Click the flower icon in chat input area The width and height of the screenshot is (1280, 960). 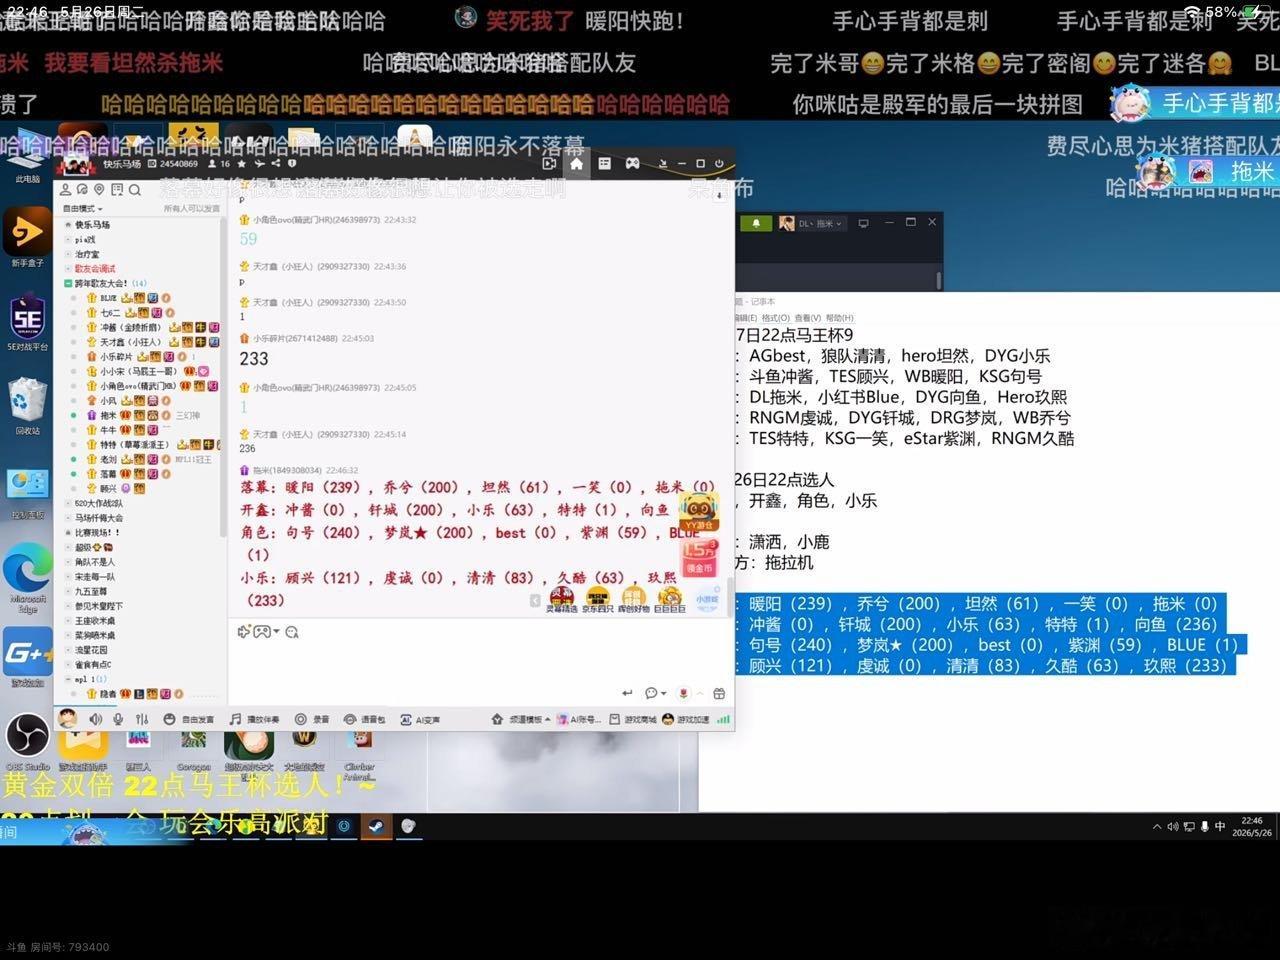[683, 693]
